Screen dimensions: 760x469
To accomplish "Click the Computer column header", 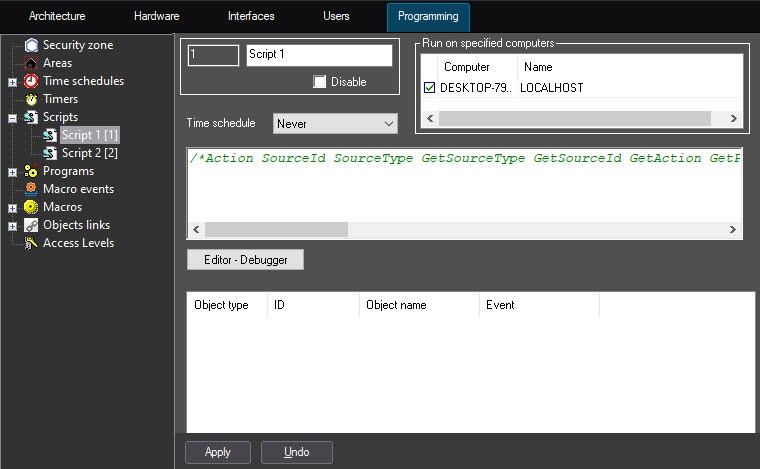I will click(477, 67).
